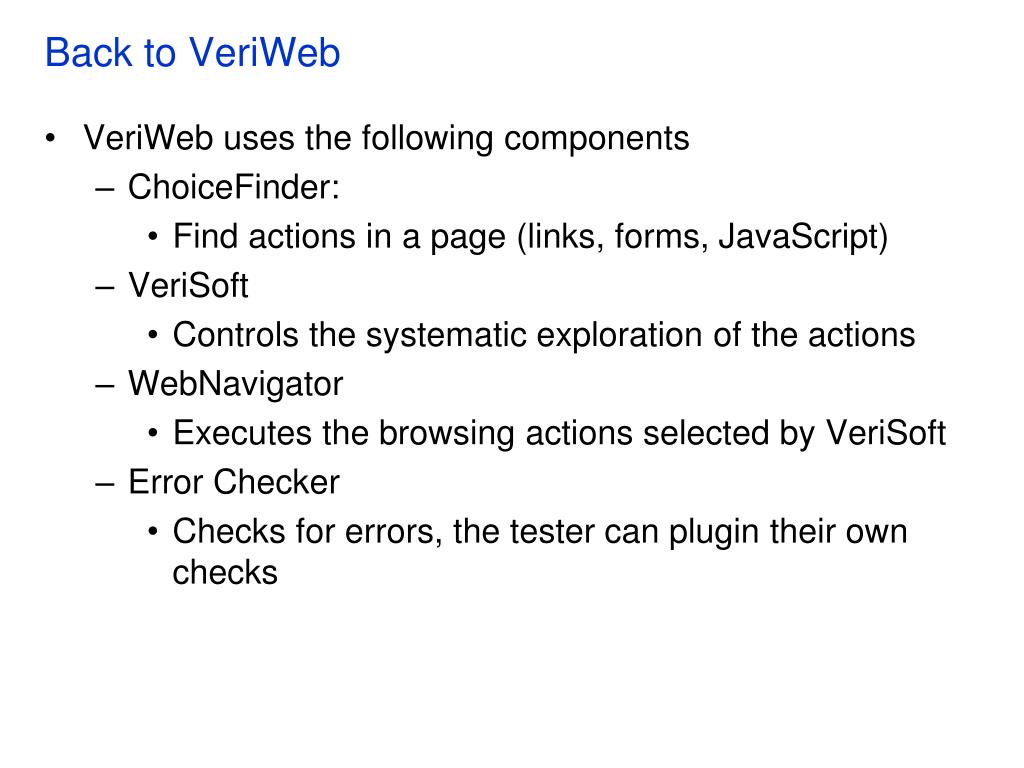Click the ChoiceFinder heading
The width and height of the screenshot is (1024, 768).
click(234, 187)
